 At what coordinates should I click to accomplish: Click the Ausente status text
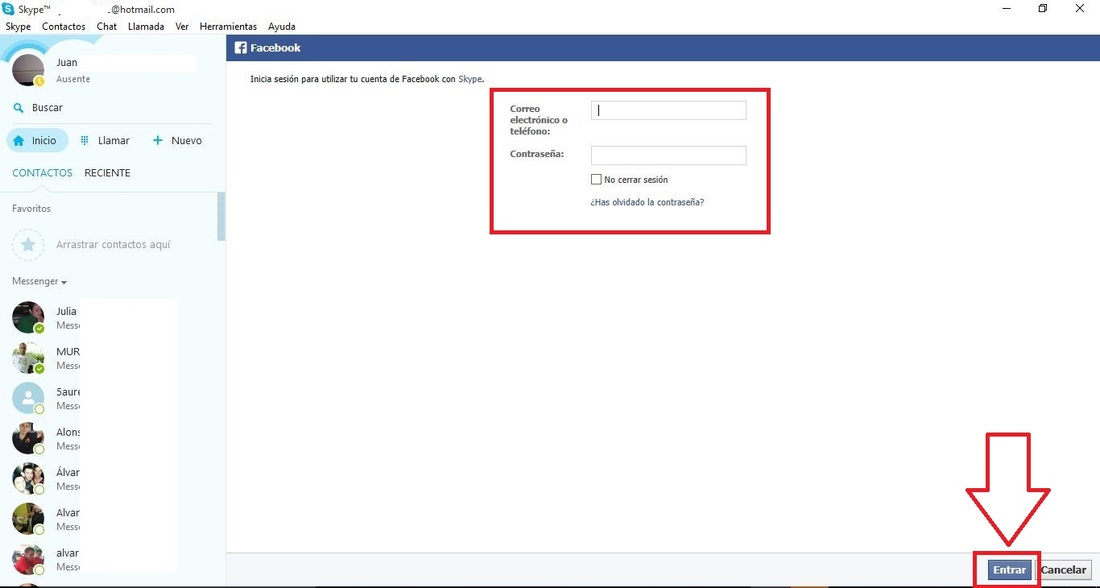pyautogui.click(x=73, y=79)
